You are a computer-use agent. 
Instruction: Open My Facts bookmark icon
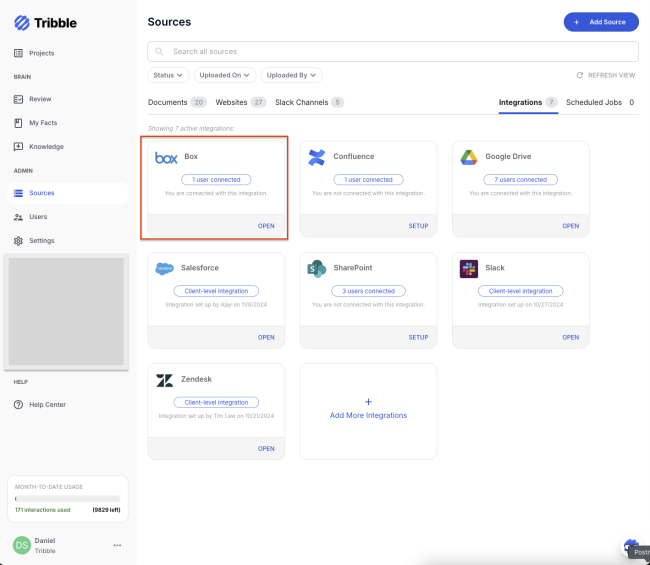coord(18,123)
